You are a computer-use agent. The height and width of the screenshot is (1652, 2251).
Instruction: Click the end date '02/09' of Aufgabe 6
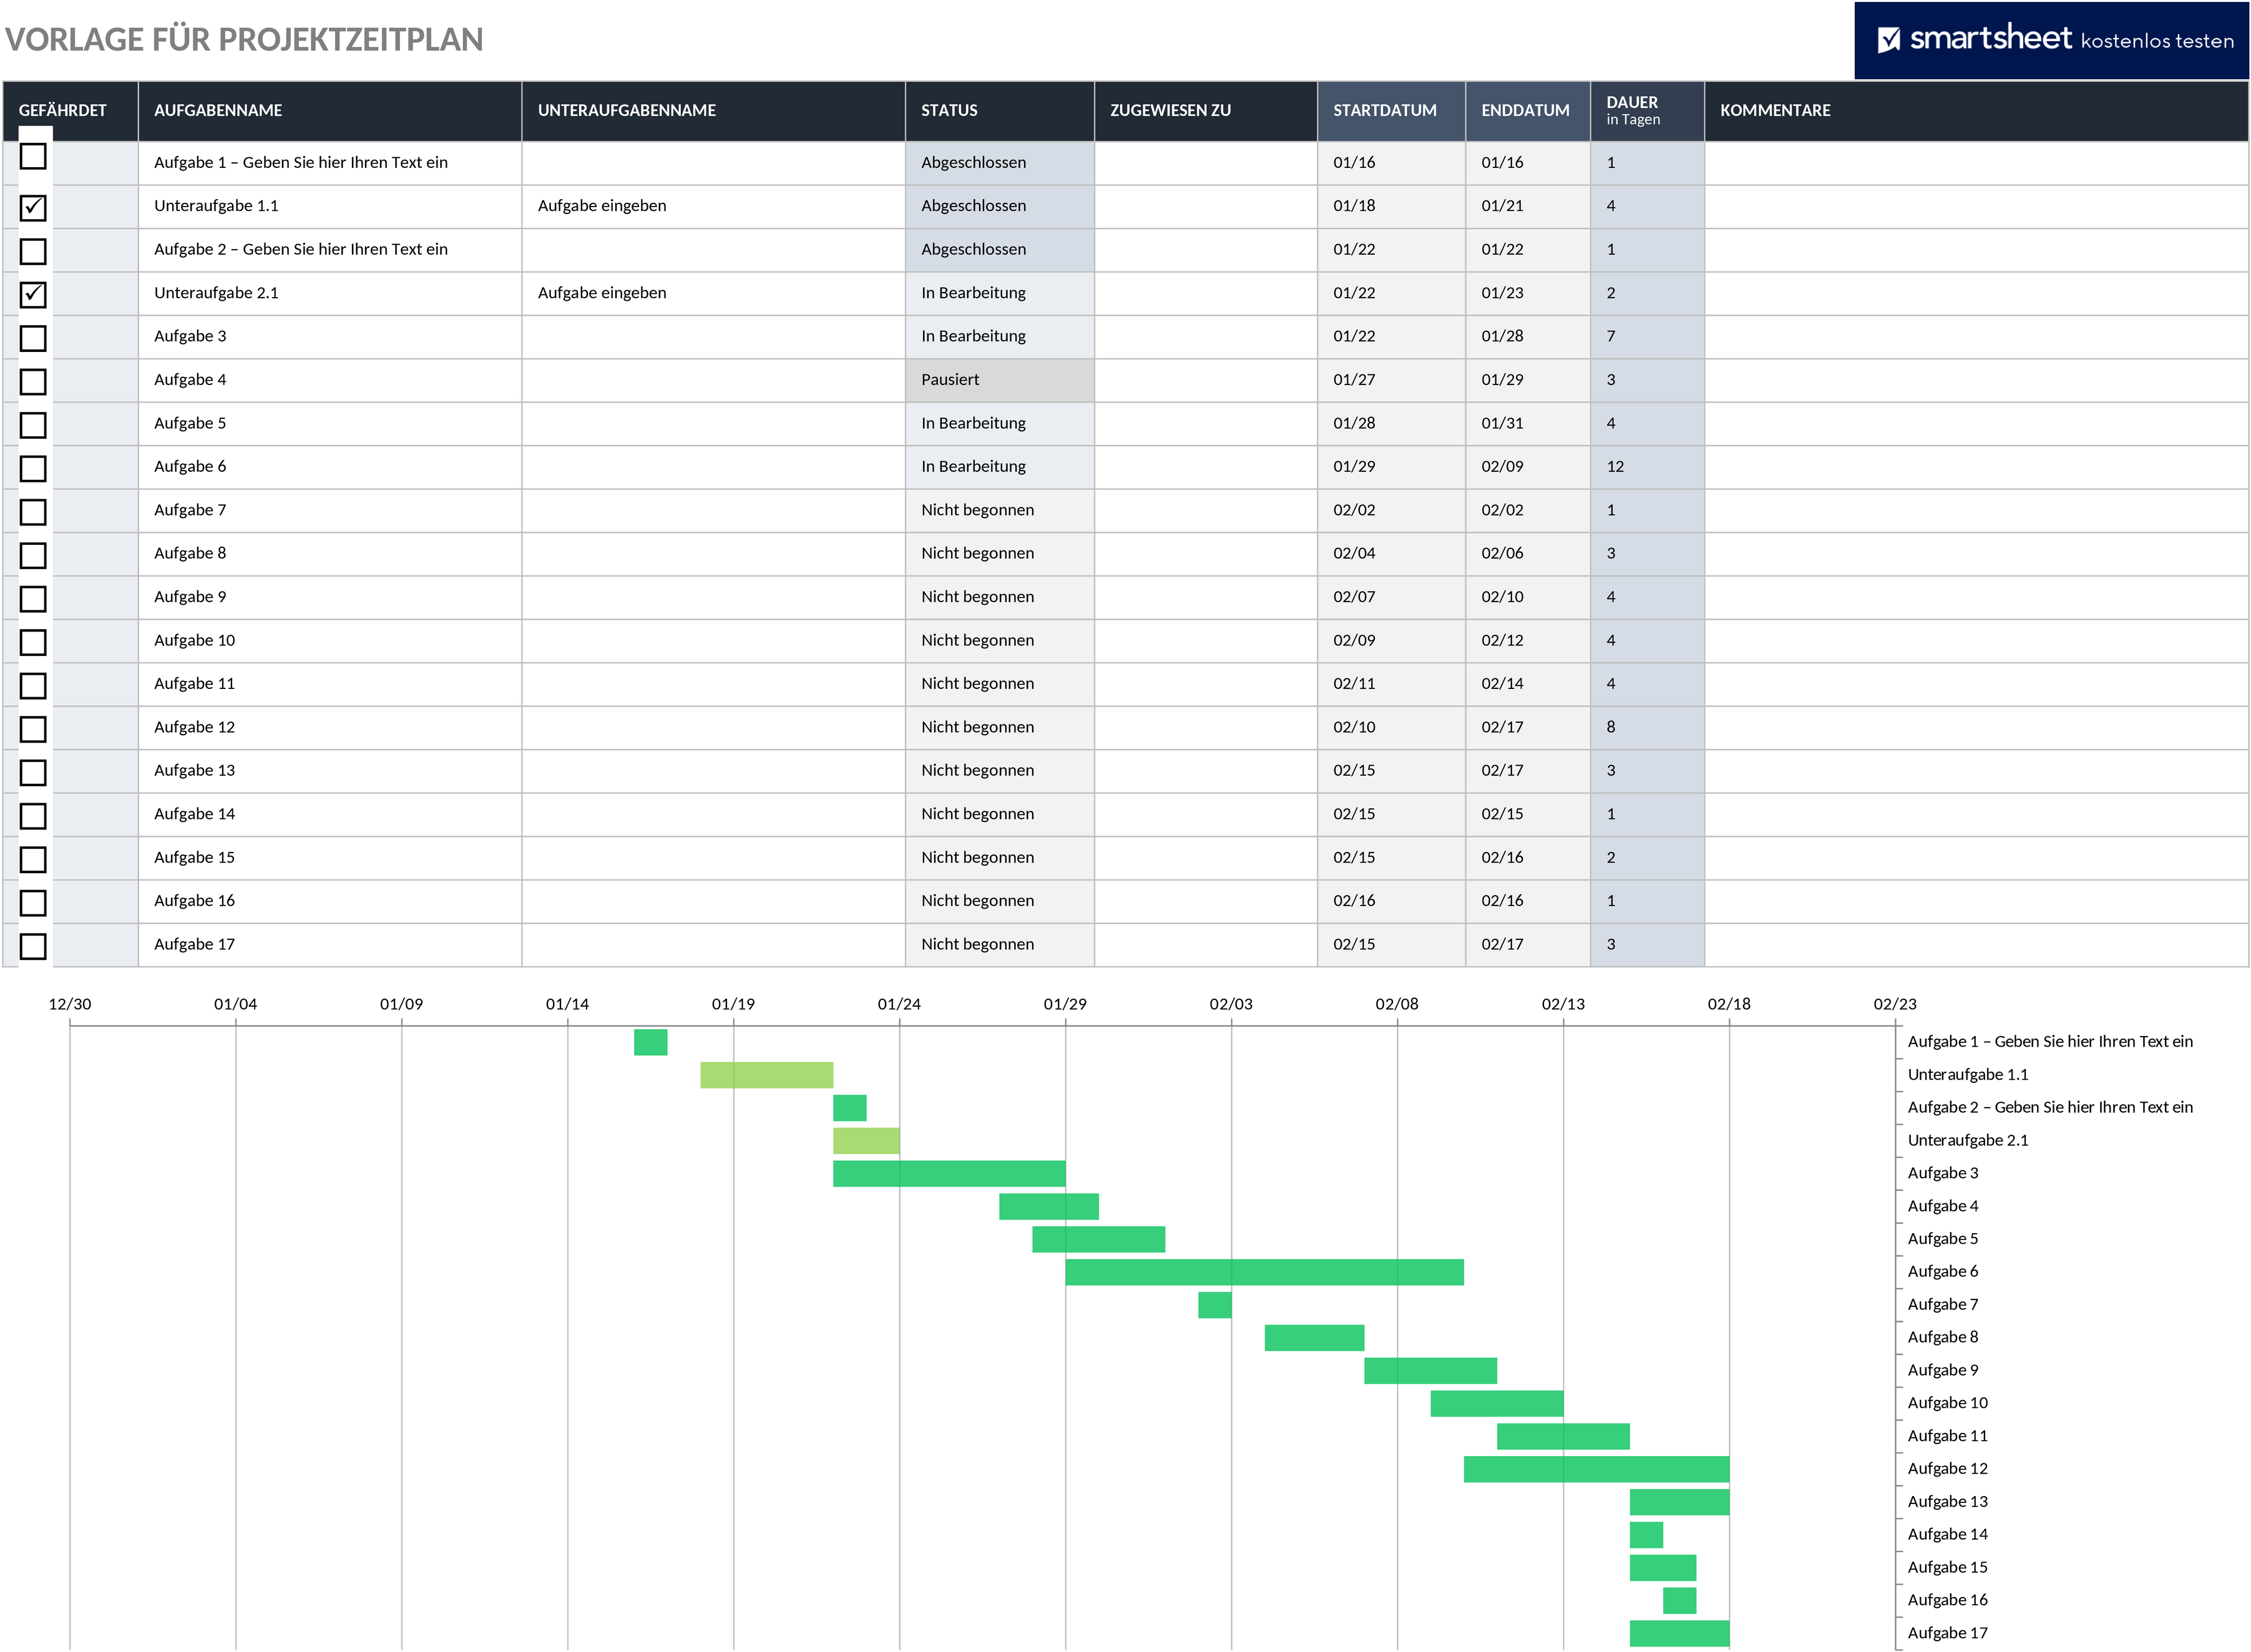1527,467
